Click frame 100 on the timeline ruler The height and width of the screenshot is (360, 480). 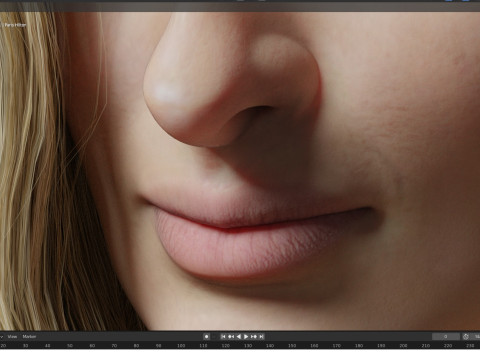[x=181, y=346]
